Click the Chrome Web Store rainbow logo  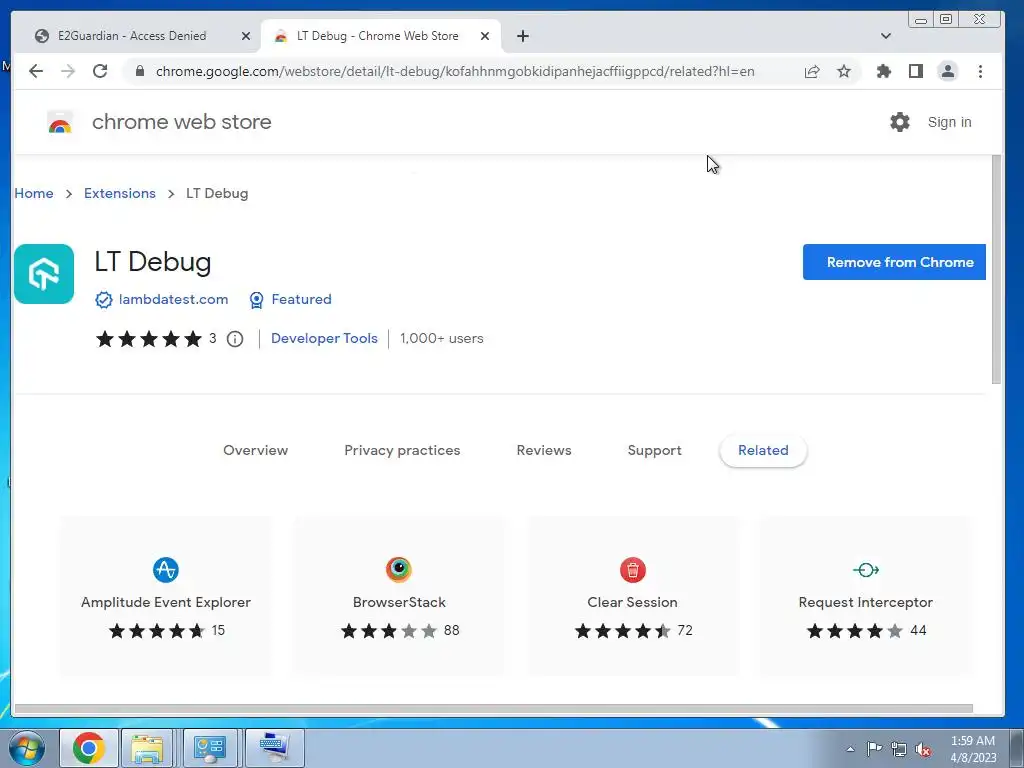[59, 122]
